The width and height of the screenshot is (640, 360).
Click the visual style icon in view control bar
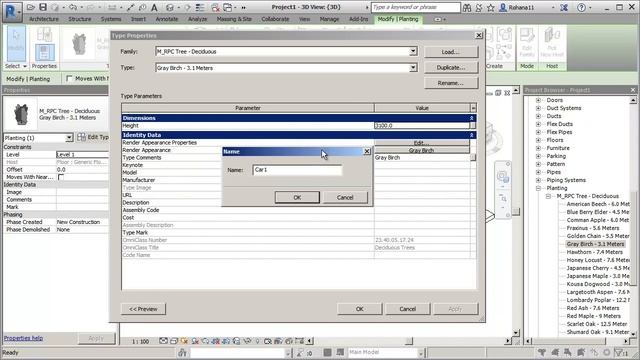coord(173,341)
